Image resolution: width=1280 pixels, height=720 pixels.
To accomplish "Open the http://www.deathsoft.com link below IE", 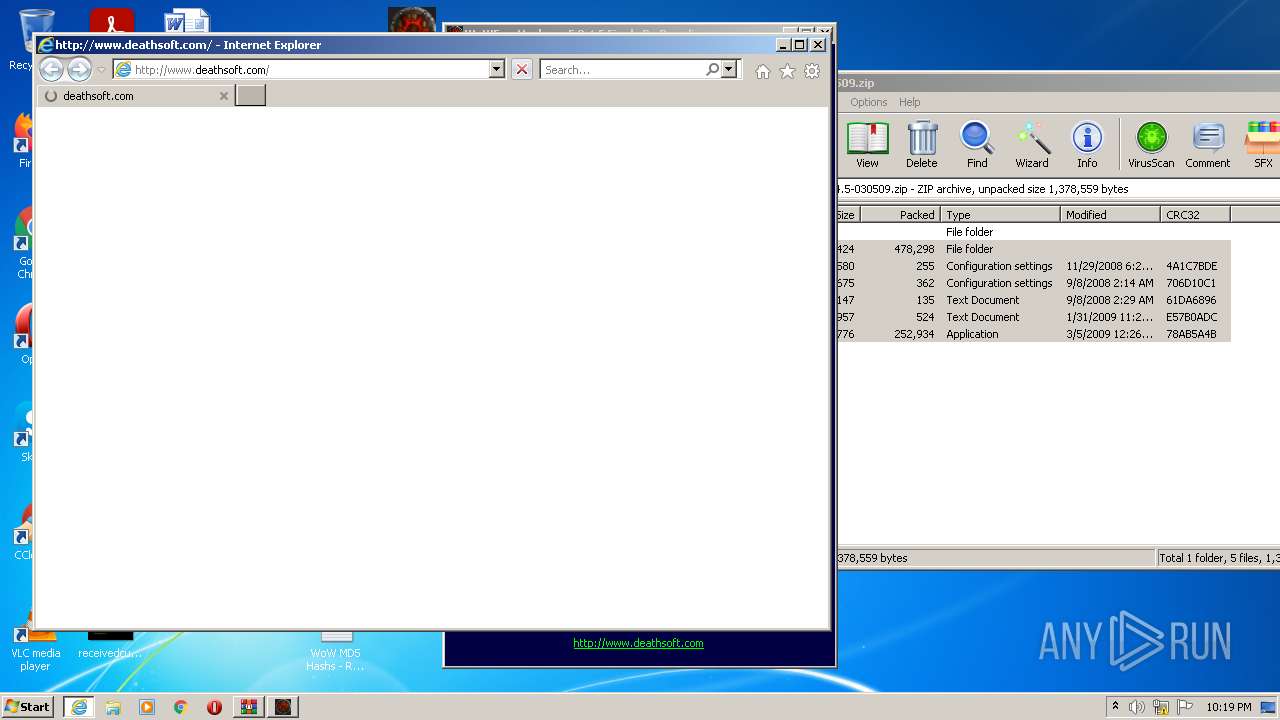I will pyautogui.click(x=638, y=643).
